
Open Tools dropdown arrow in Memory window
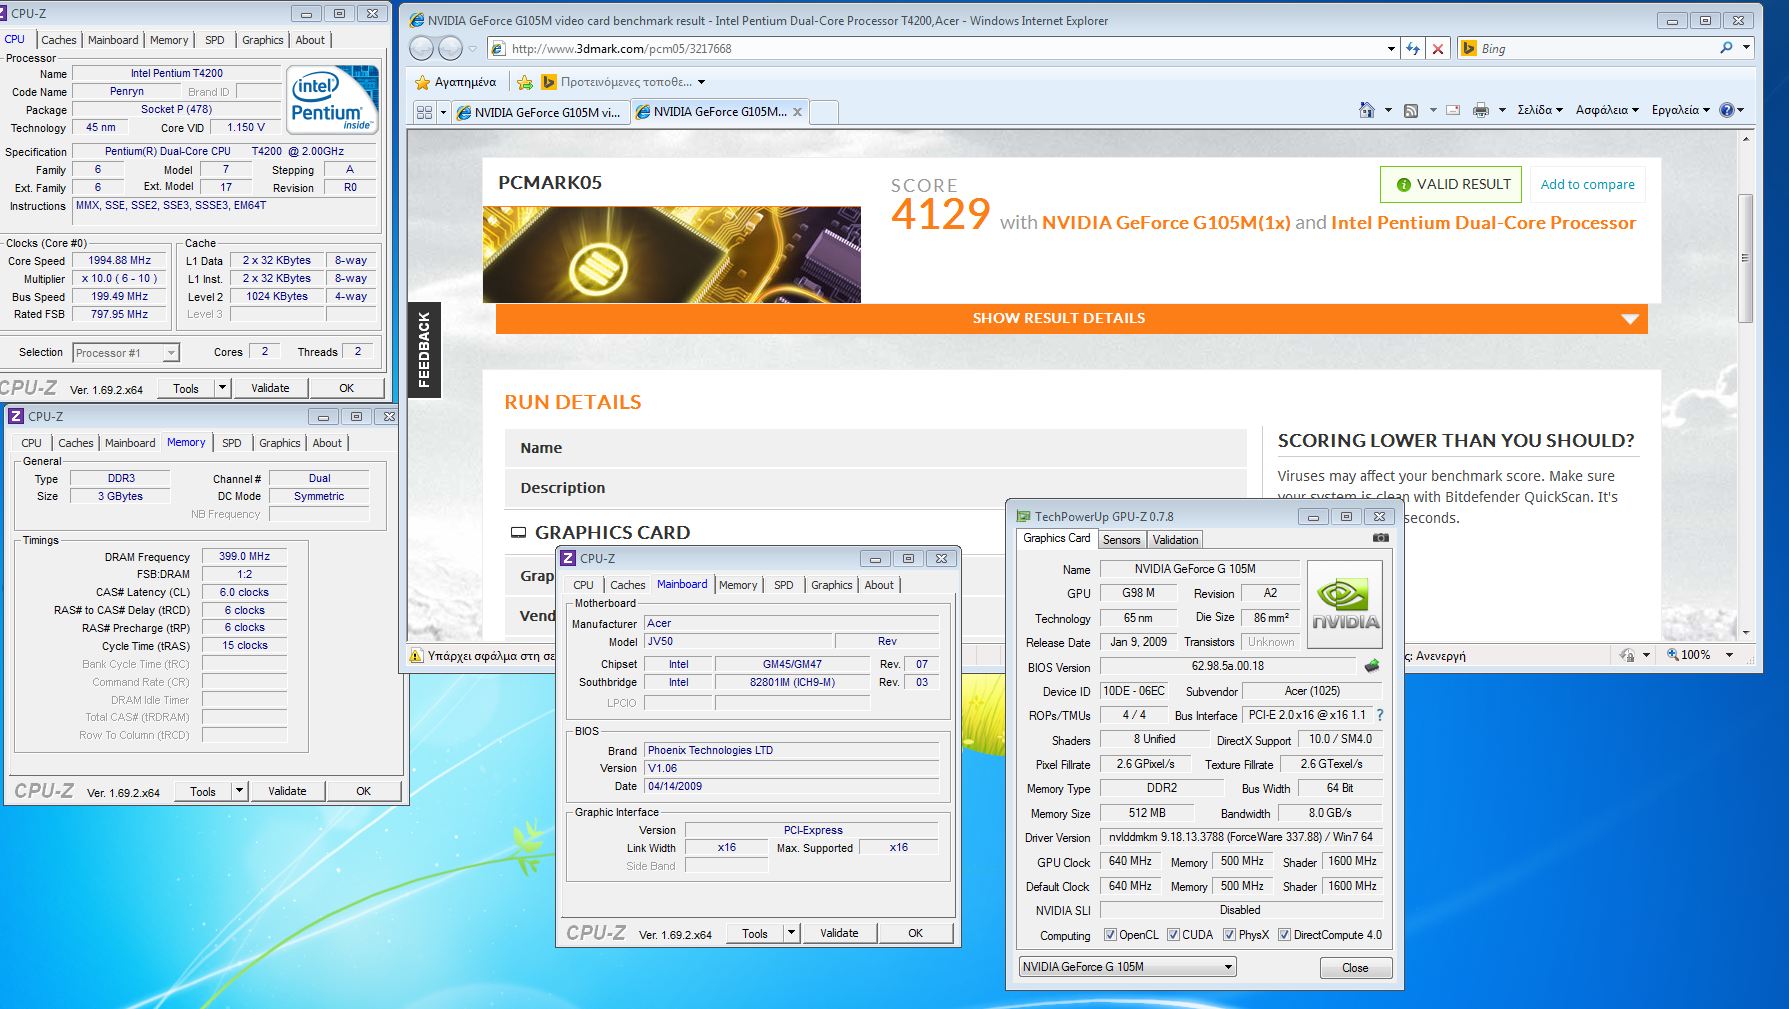[239, 791]
